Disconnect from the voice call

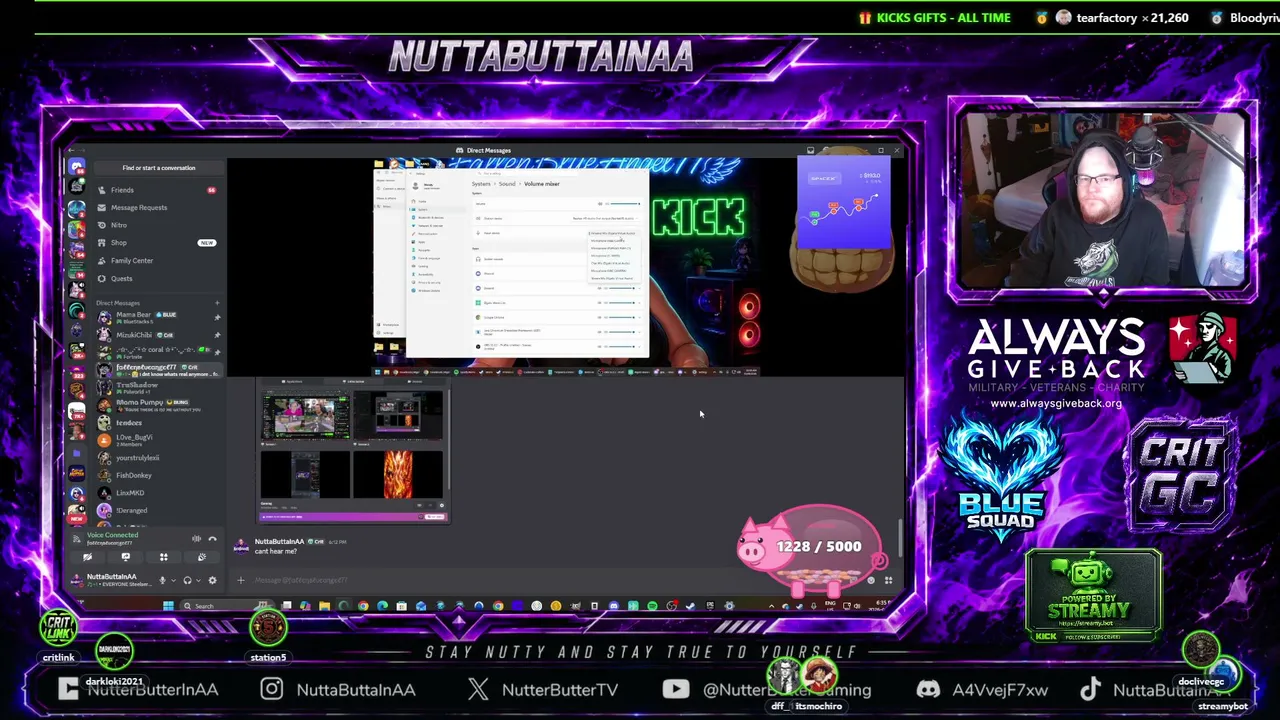coord(212,539)
